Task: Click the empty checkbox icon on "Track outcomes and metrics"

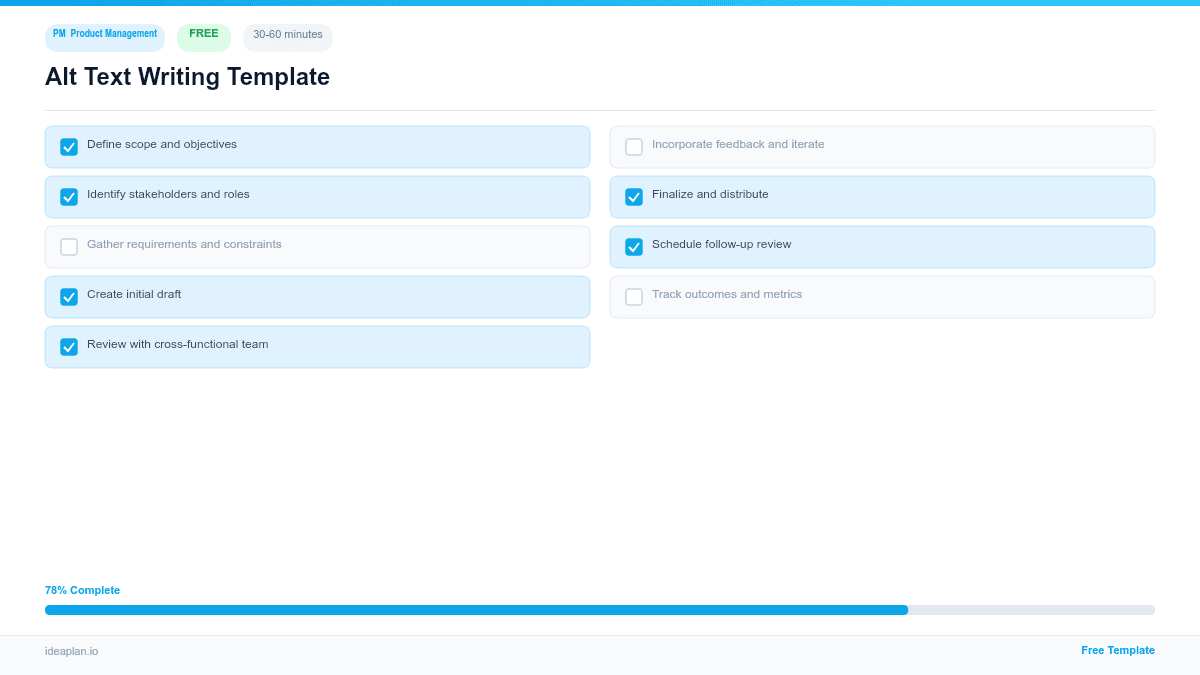Action: tap(634, 296)
